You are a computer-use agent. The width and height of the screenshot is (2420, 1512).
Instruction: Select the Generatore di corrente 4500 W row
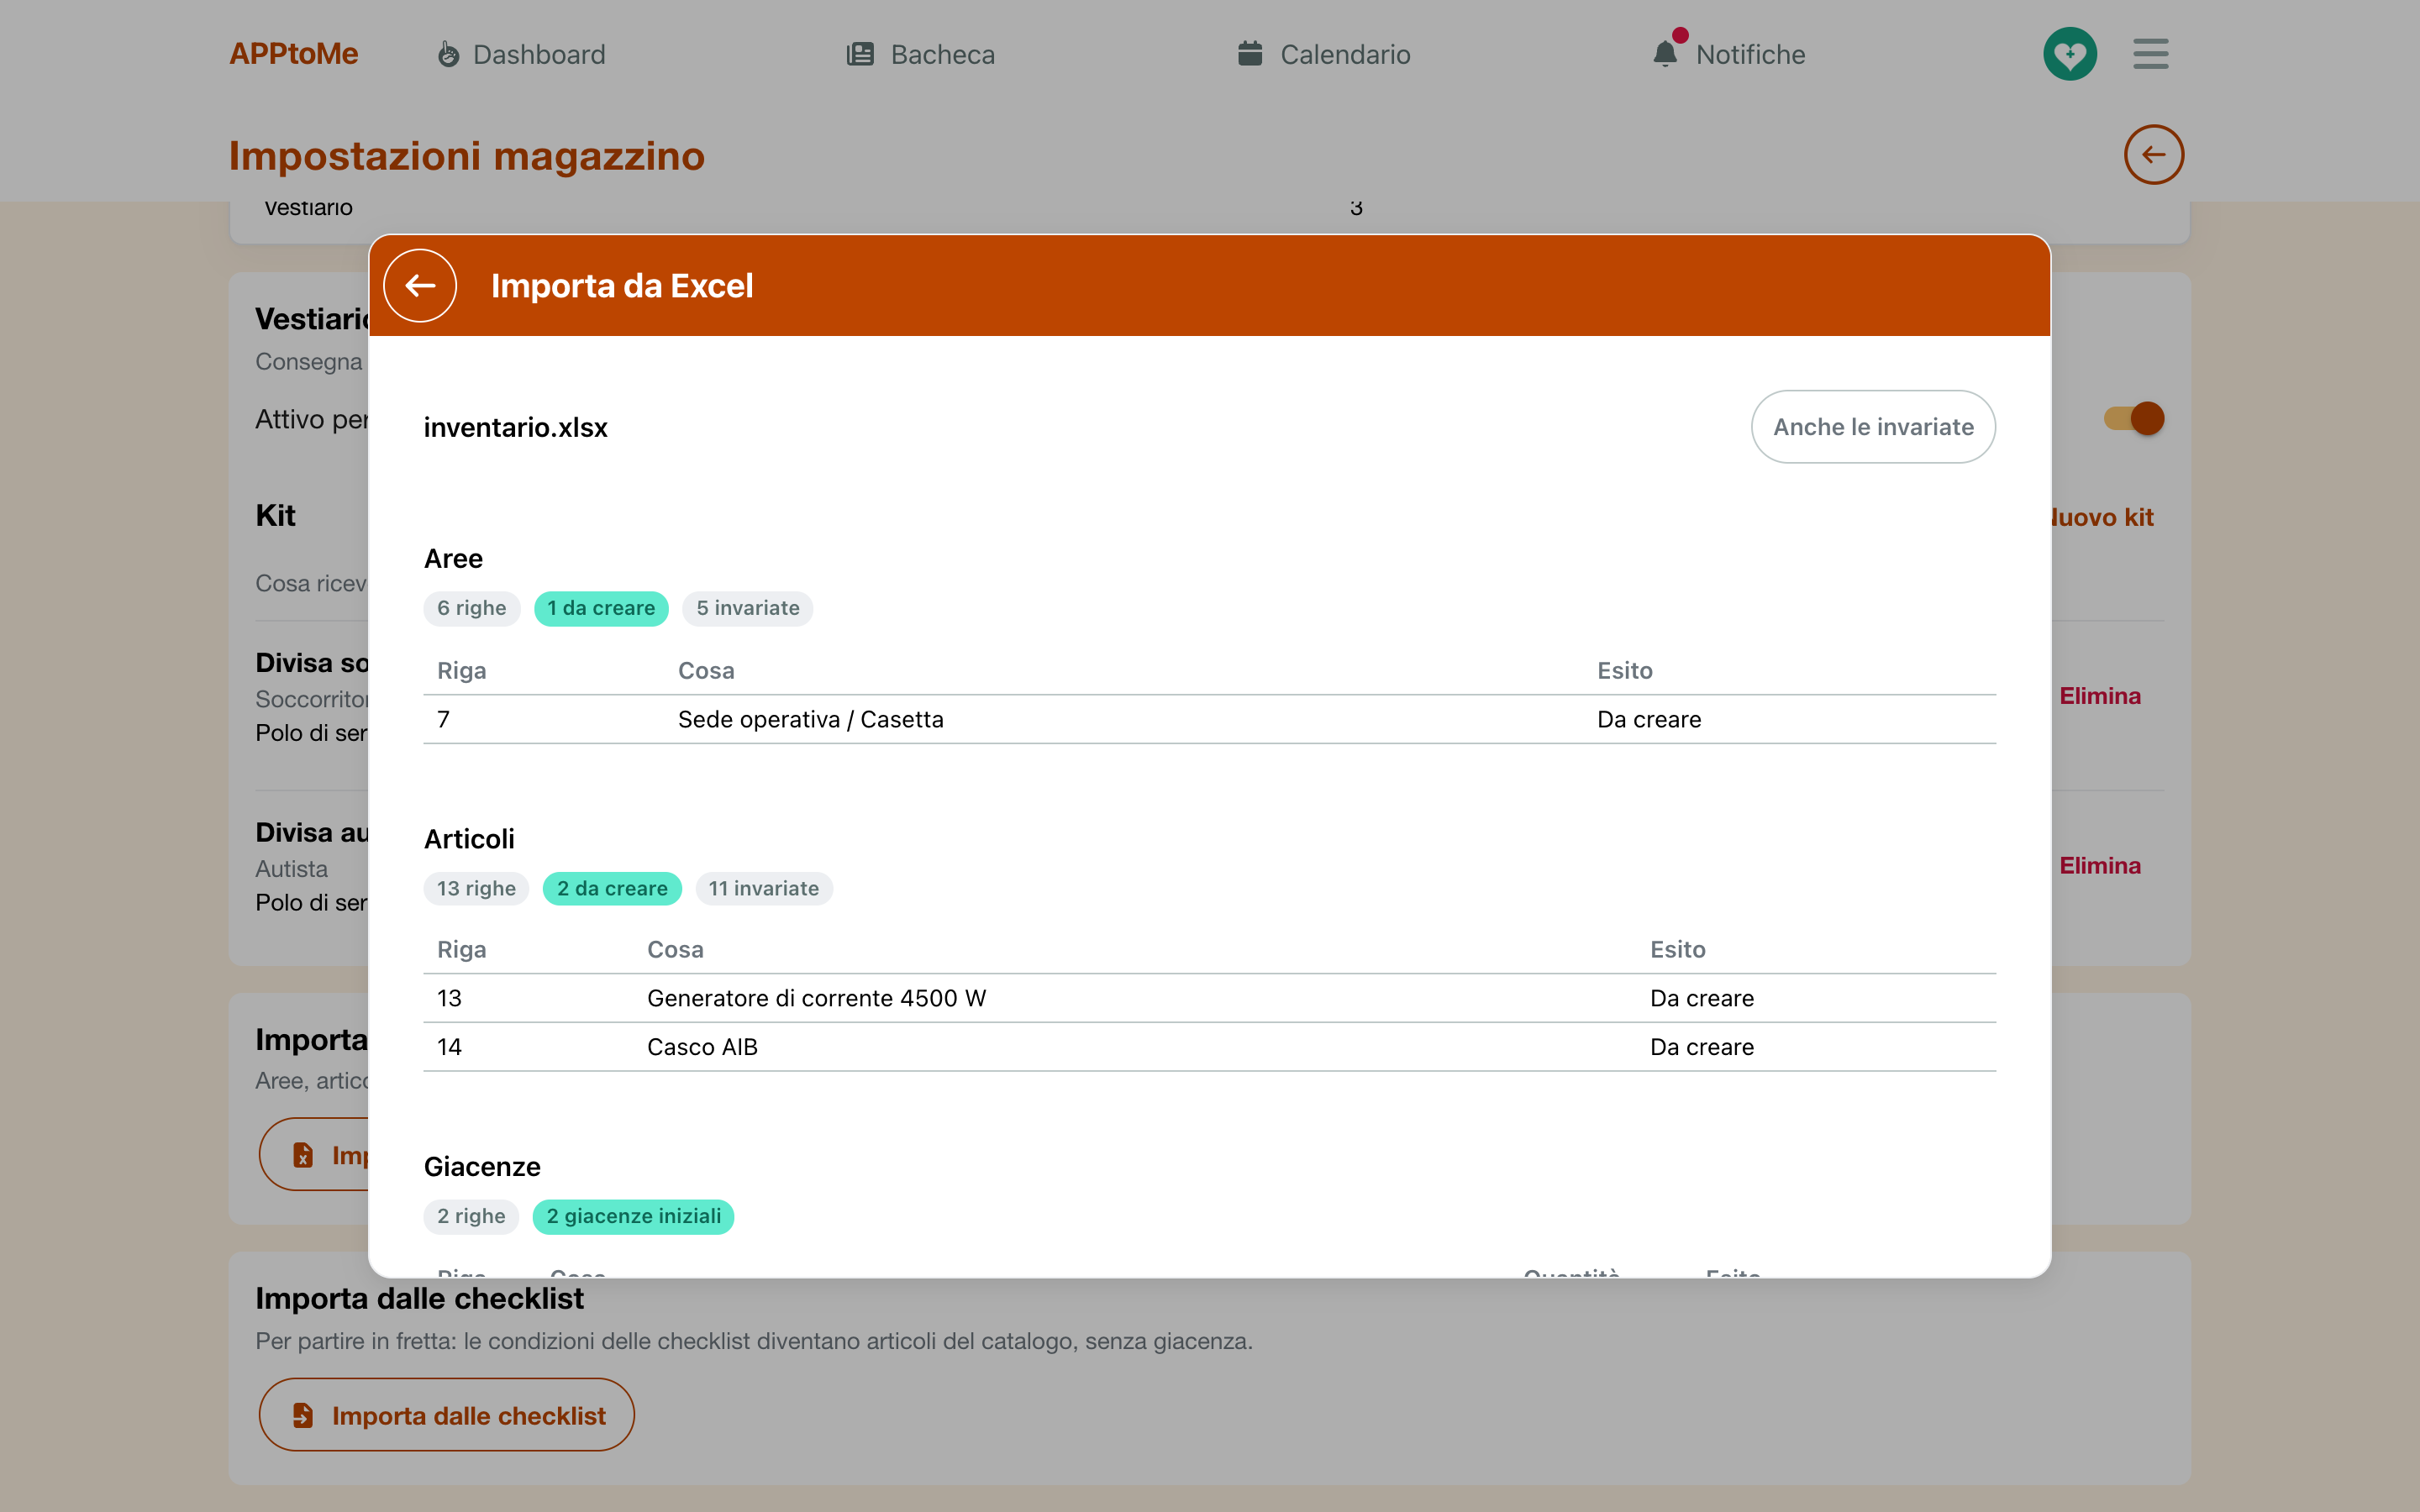(1210, 998)
